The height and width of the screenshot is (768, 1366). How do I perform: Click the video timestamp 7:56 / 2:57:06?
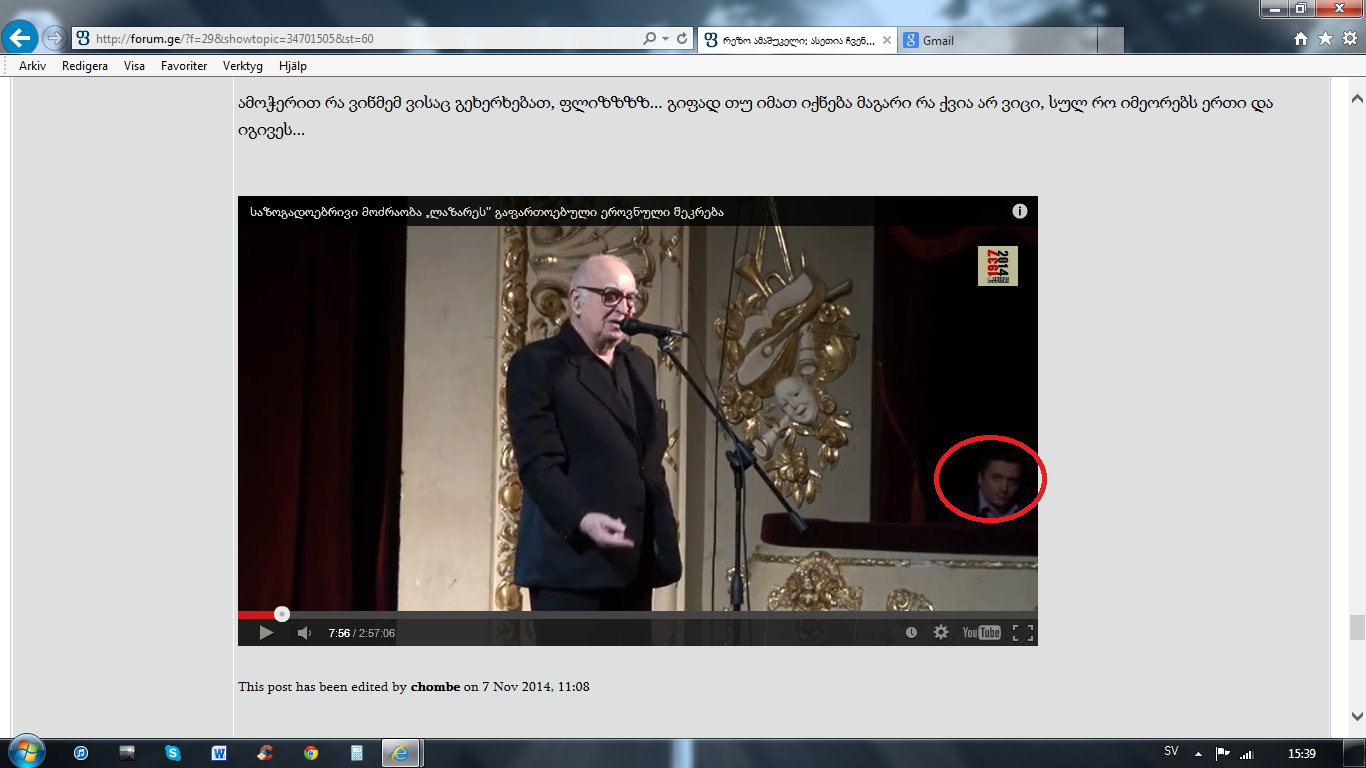[x=362, y=633]
